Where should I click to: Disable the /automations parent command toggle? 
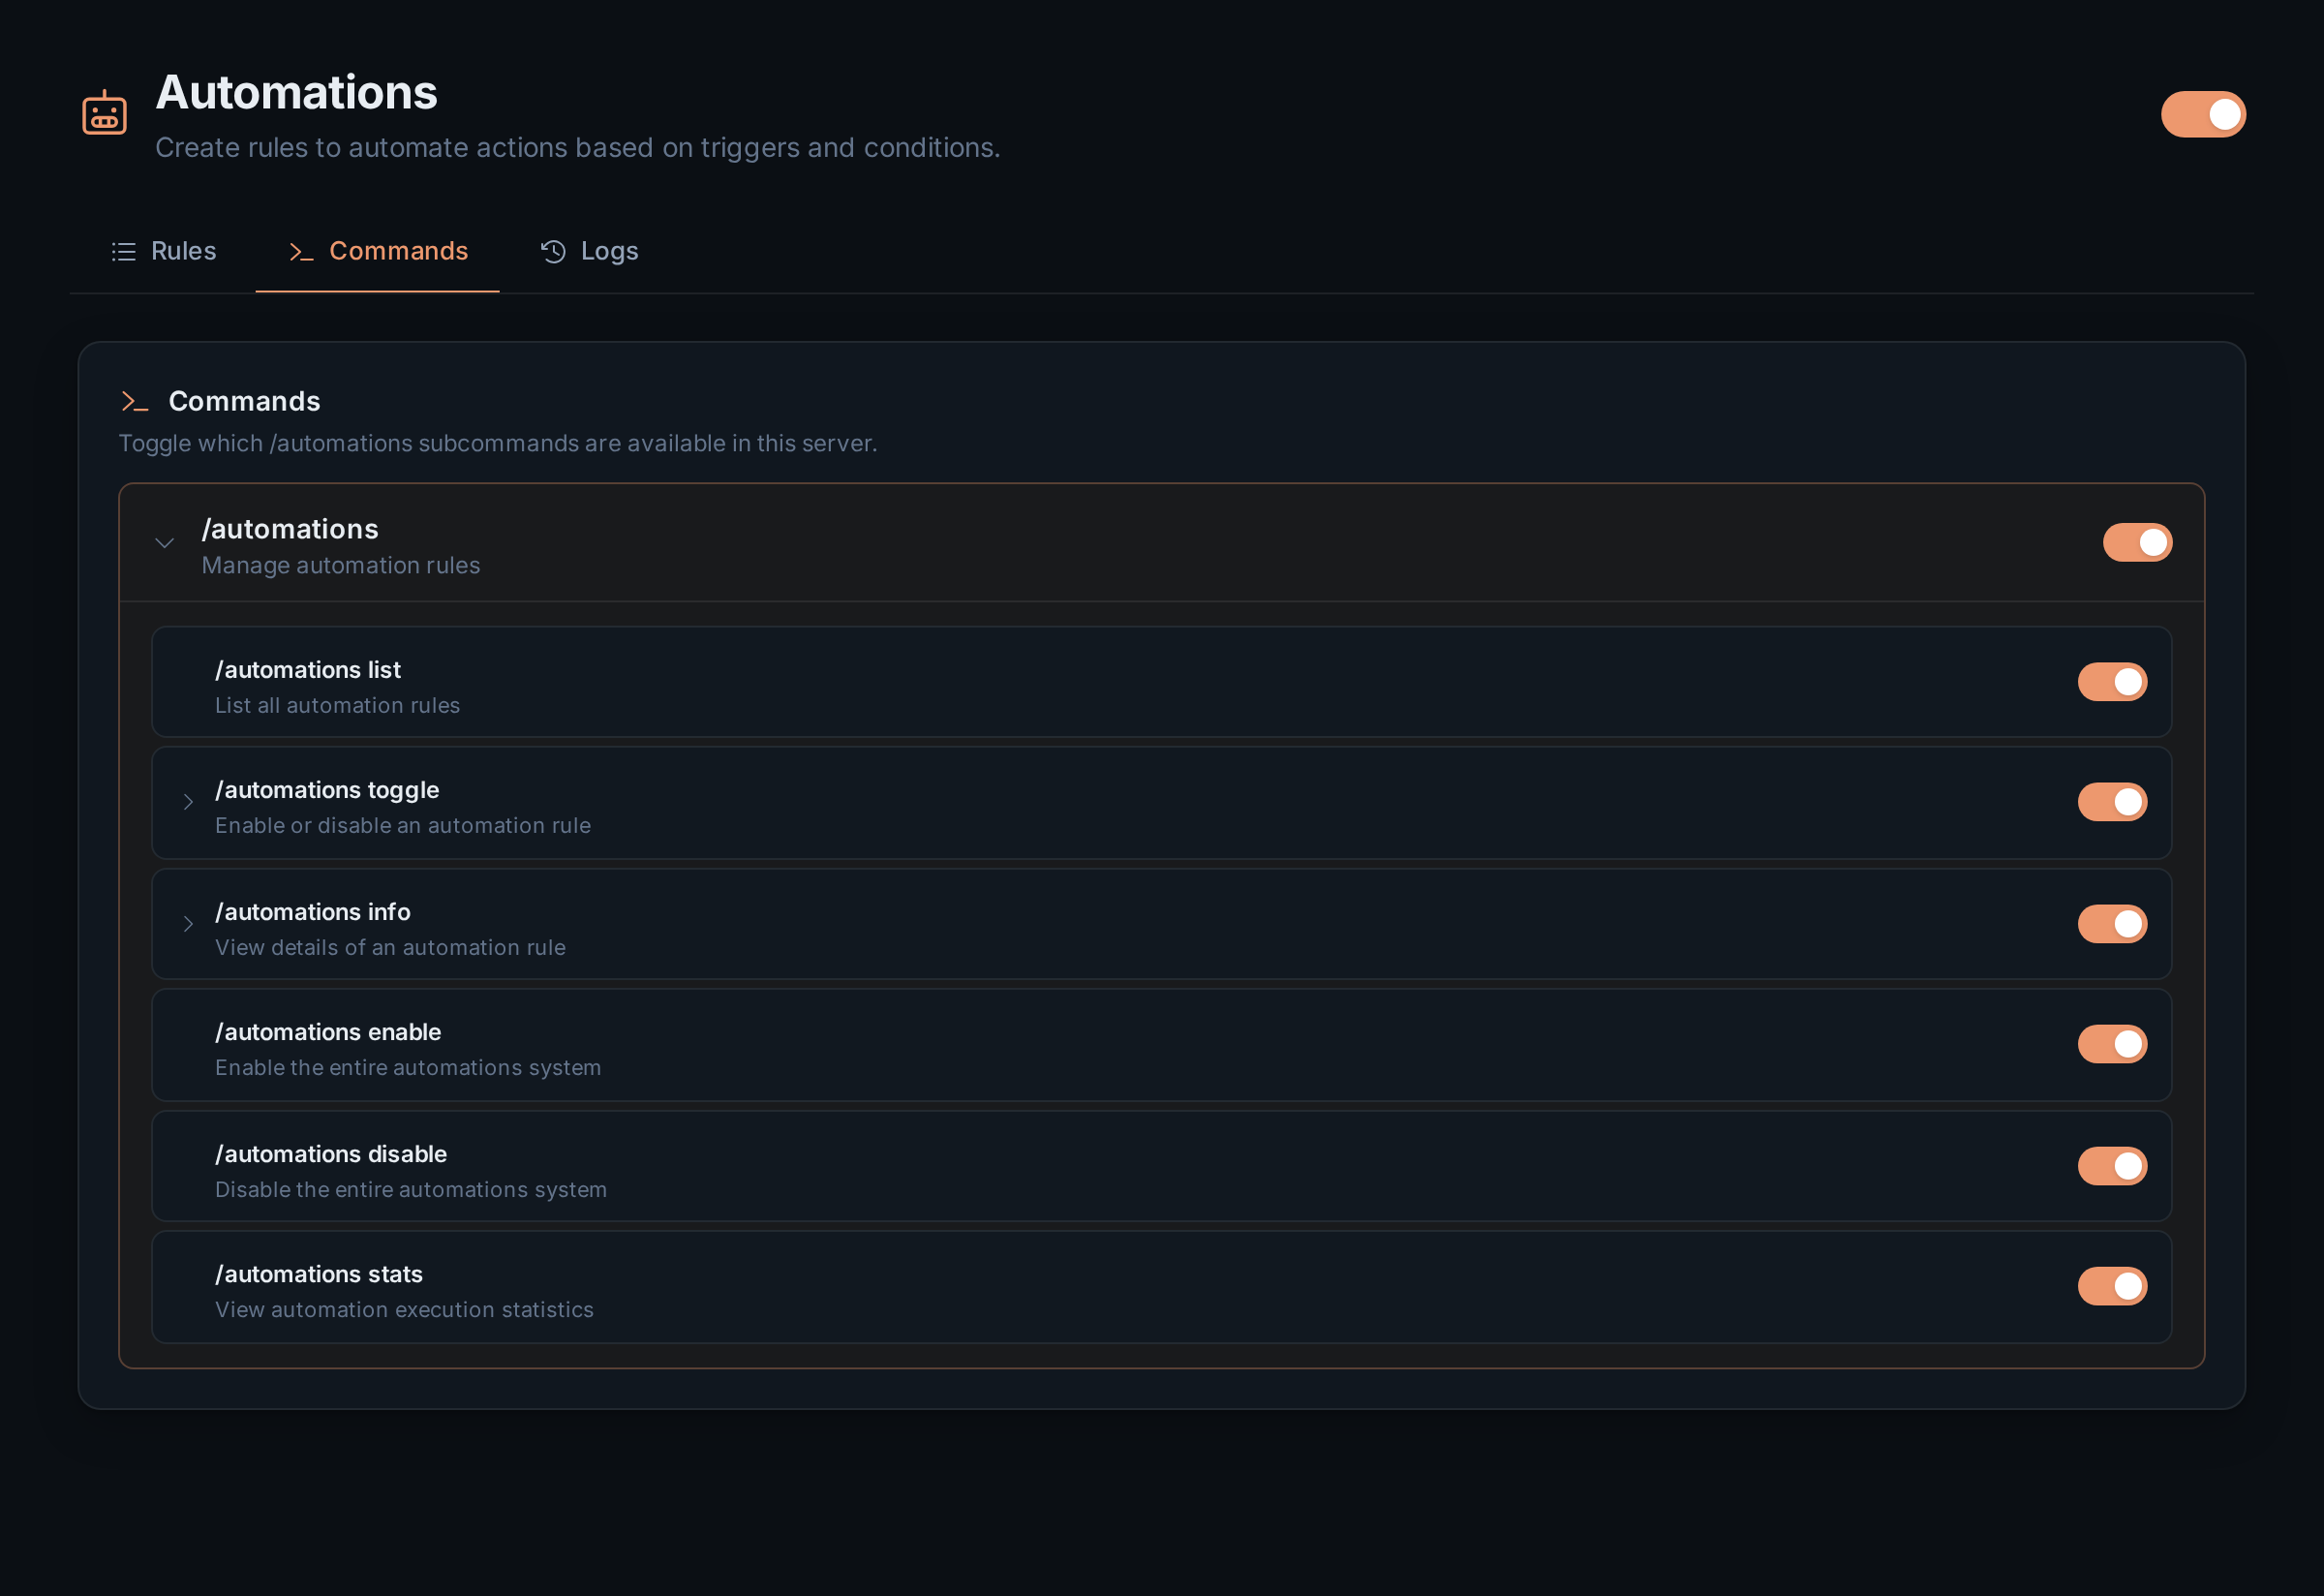2137,543
